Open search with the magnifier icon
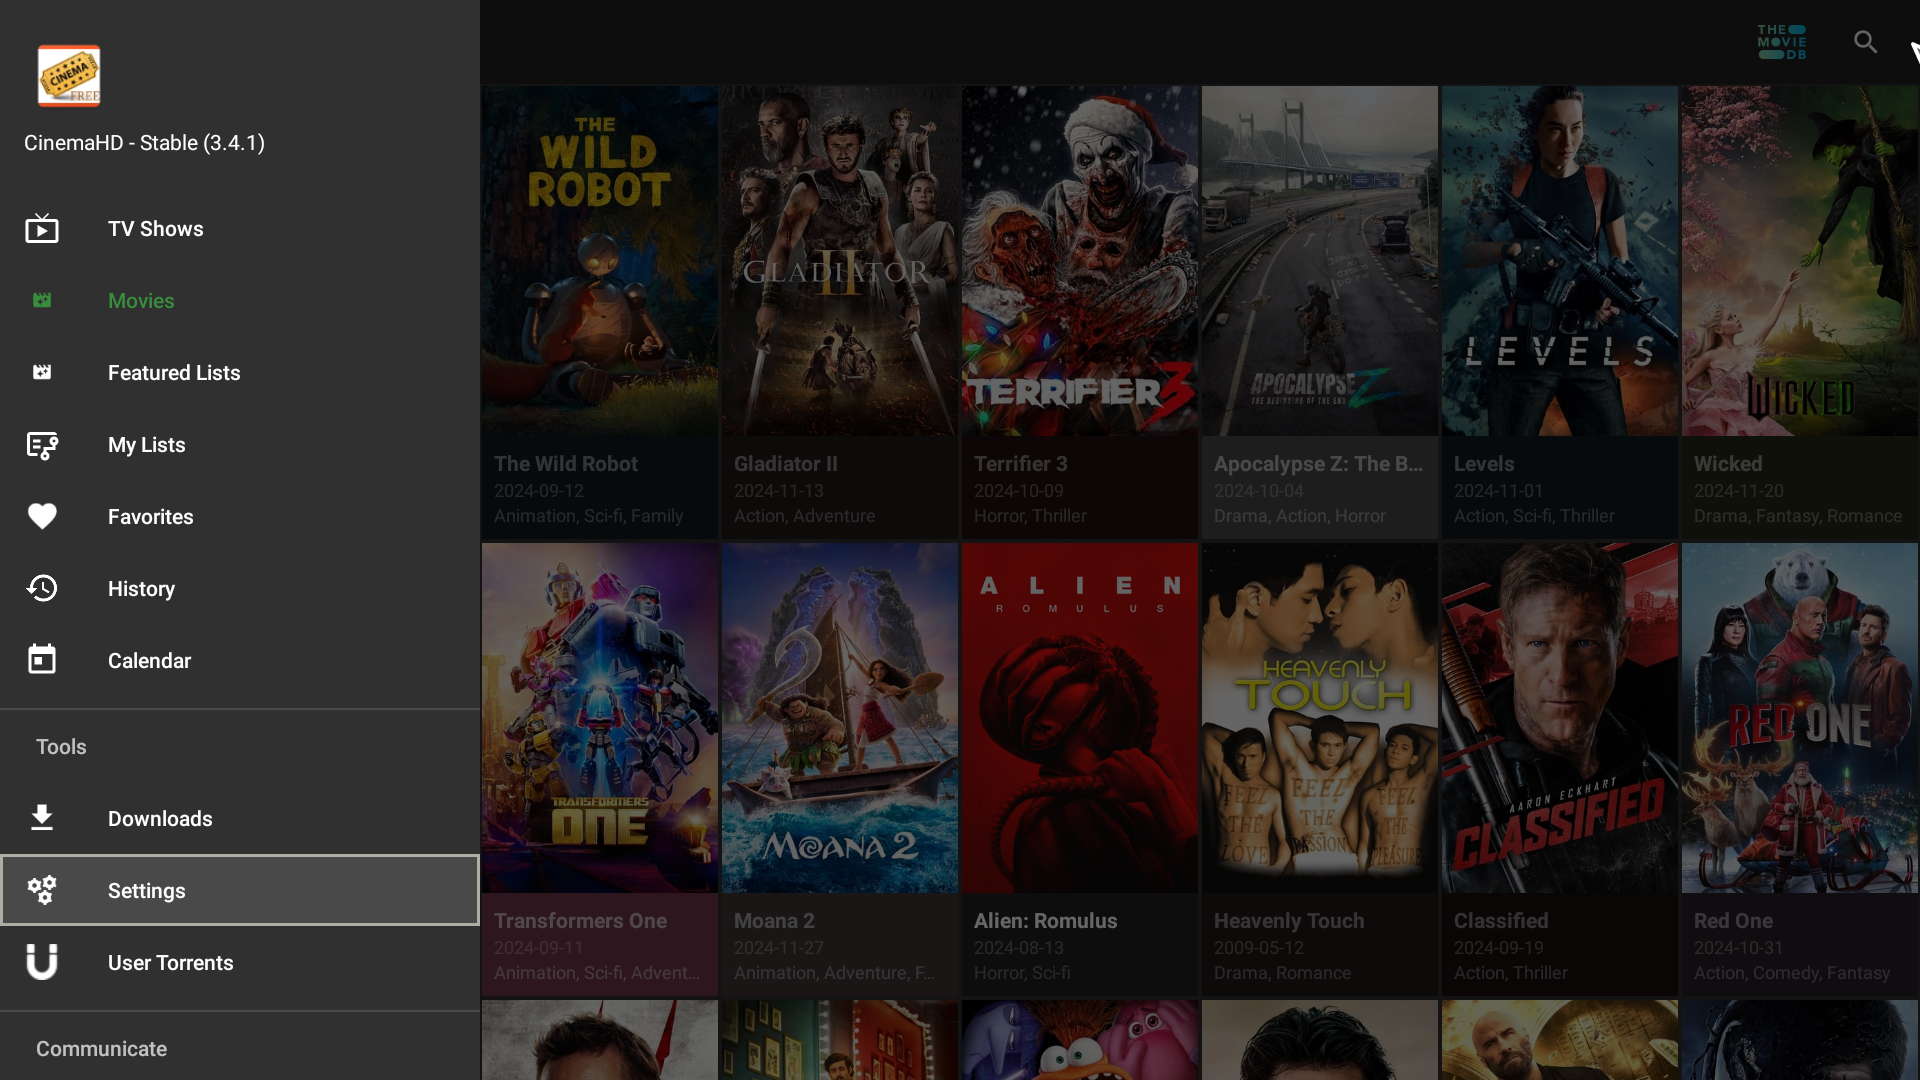This screenshot has height=1080, width=1920. (1865, 42)
